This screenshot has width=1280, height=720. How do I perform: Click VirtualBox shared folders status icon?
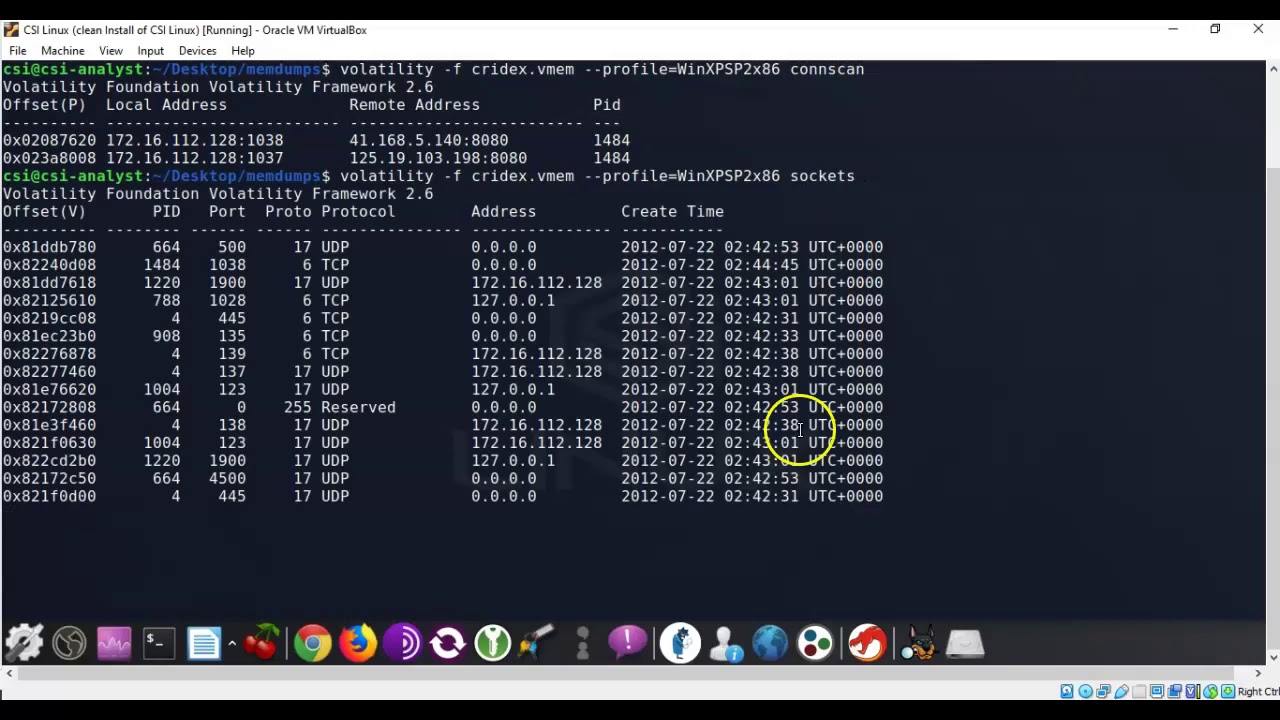pos(1139,691)
